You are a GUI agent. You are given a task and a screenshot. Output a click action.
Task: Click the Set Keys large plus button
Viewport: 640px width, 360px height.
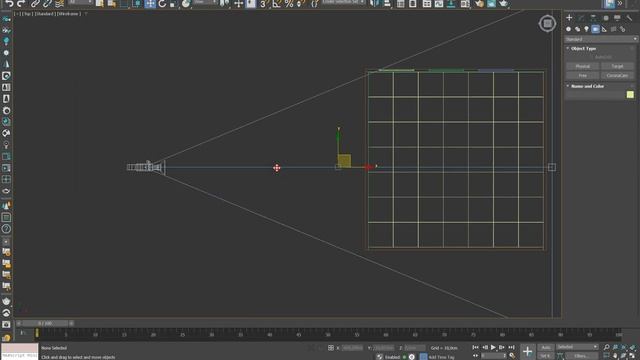click(x=527, y=351)
